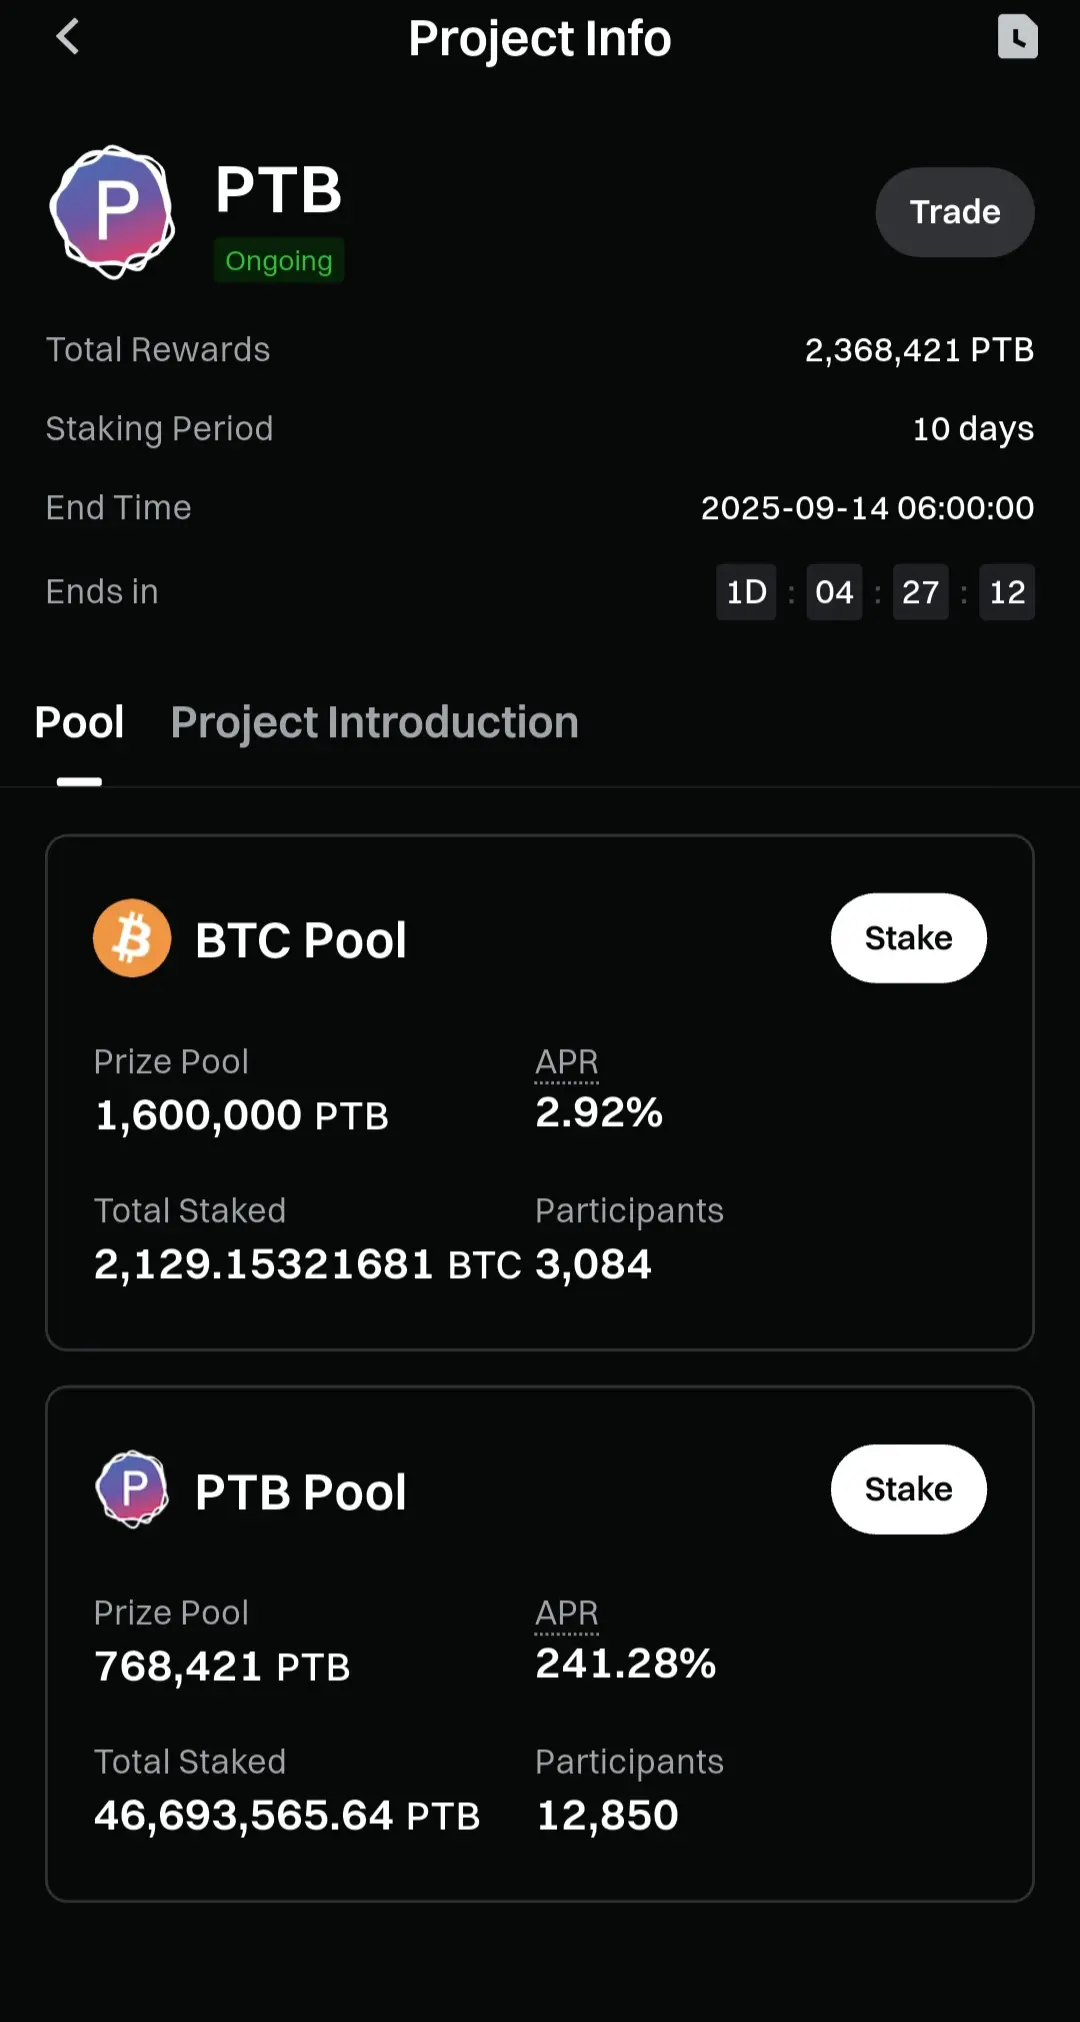Stake in the PTB Pool
The width and height of the screenshot is (1080, 2022).
point(908,1489)
